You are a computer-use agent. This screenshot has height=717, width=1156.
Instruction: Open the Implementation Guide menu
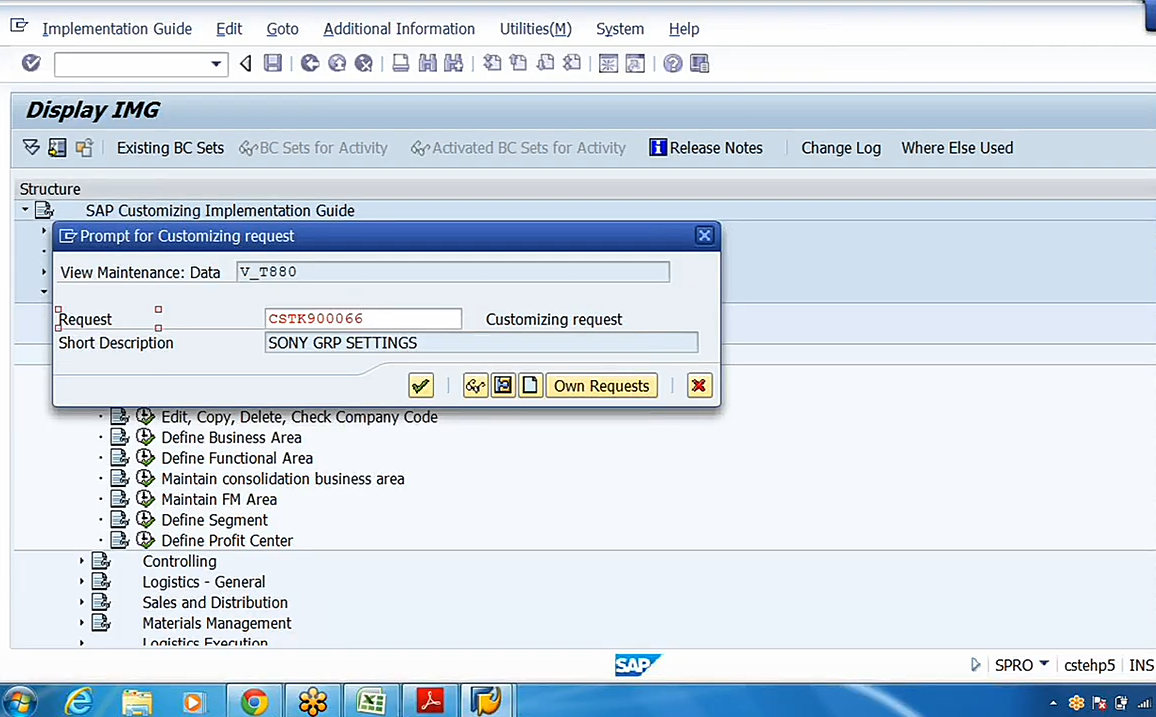(x=117, y=29)
